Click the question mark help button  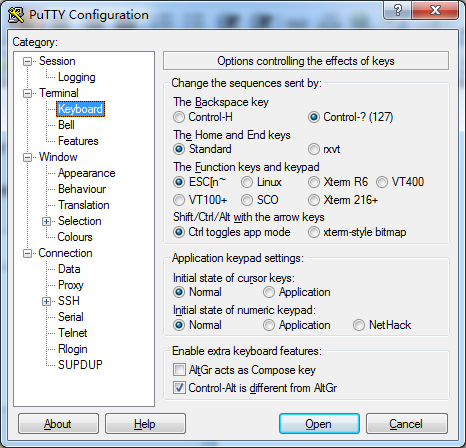pyautogui.click(x=397, y=10)
